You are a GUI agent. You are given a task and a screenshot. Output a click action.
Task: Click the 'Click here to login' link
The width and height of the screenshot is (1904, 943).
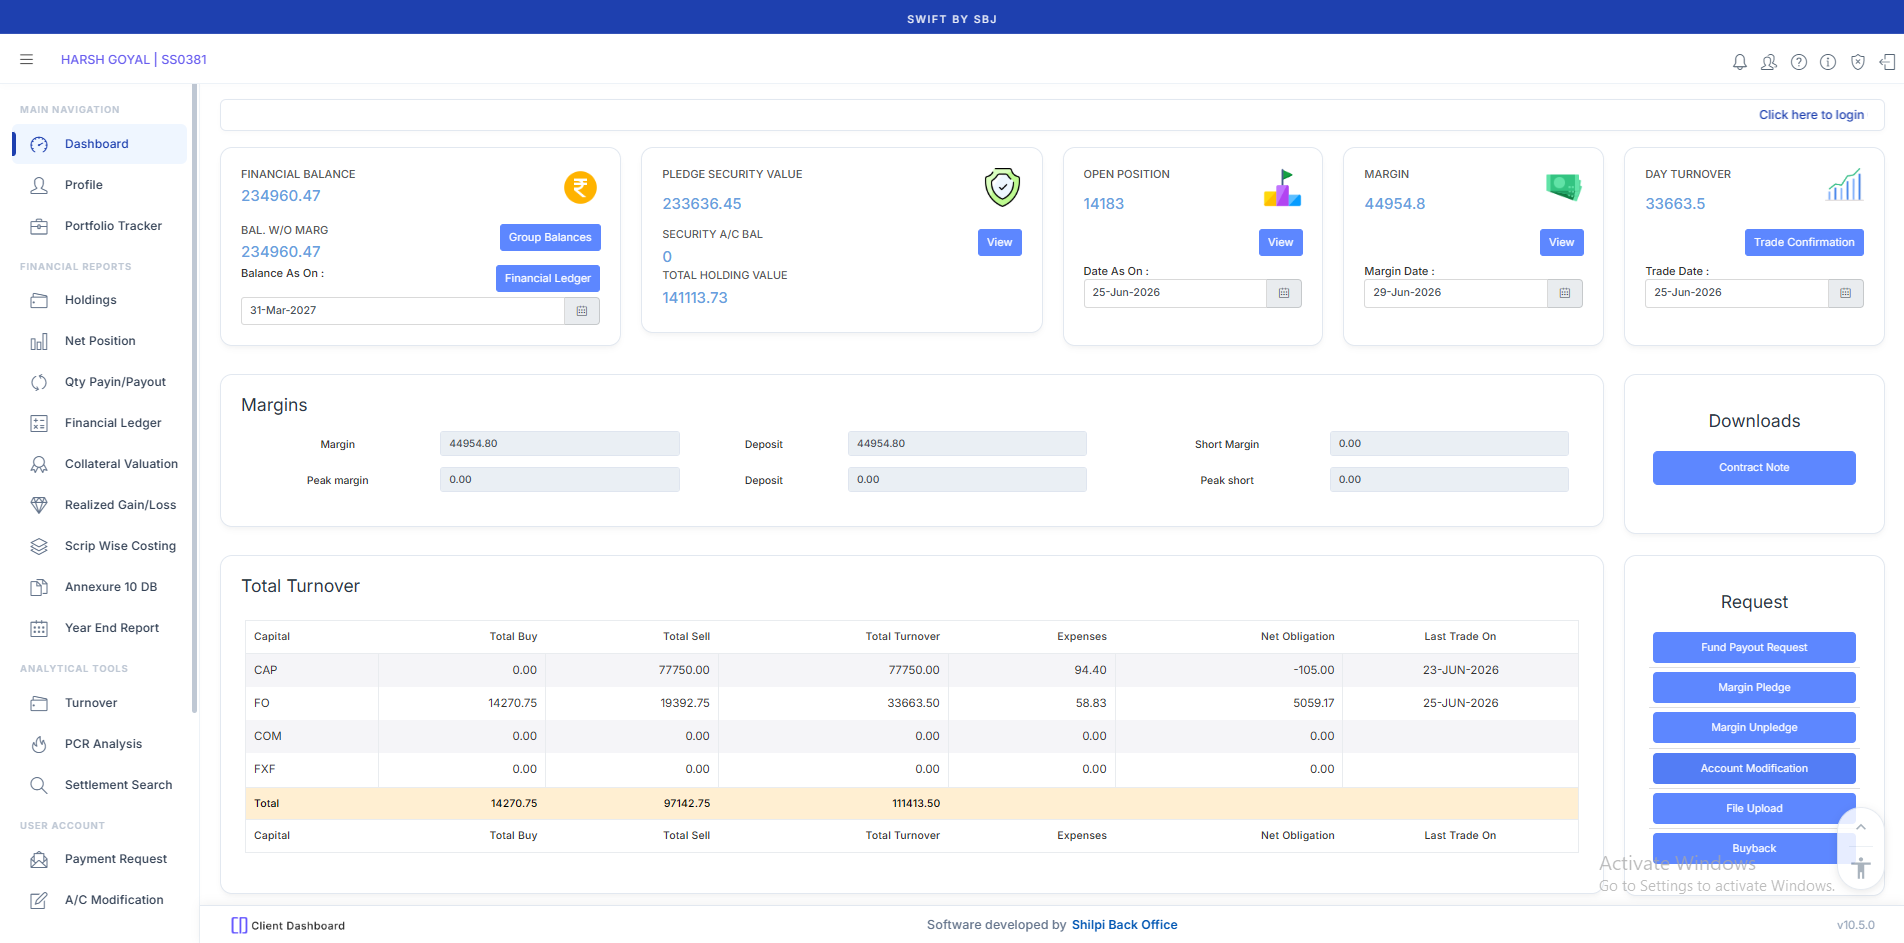1811,115
